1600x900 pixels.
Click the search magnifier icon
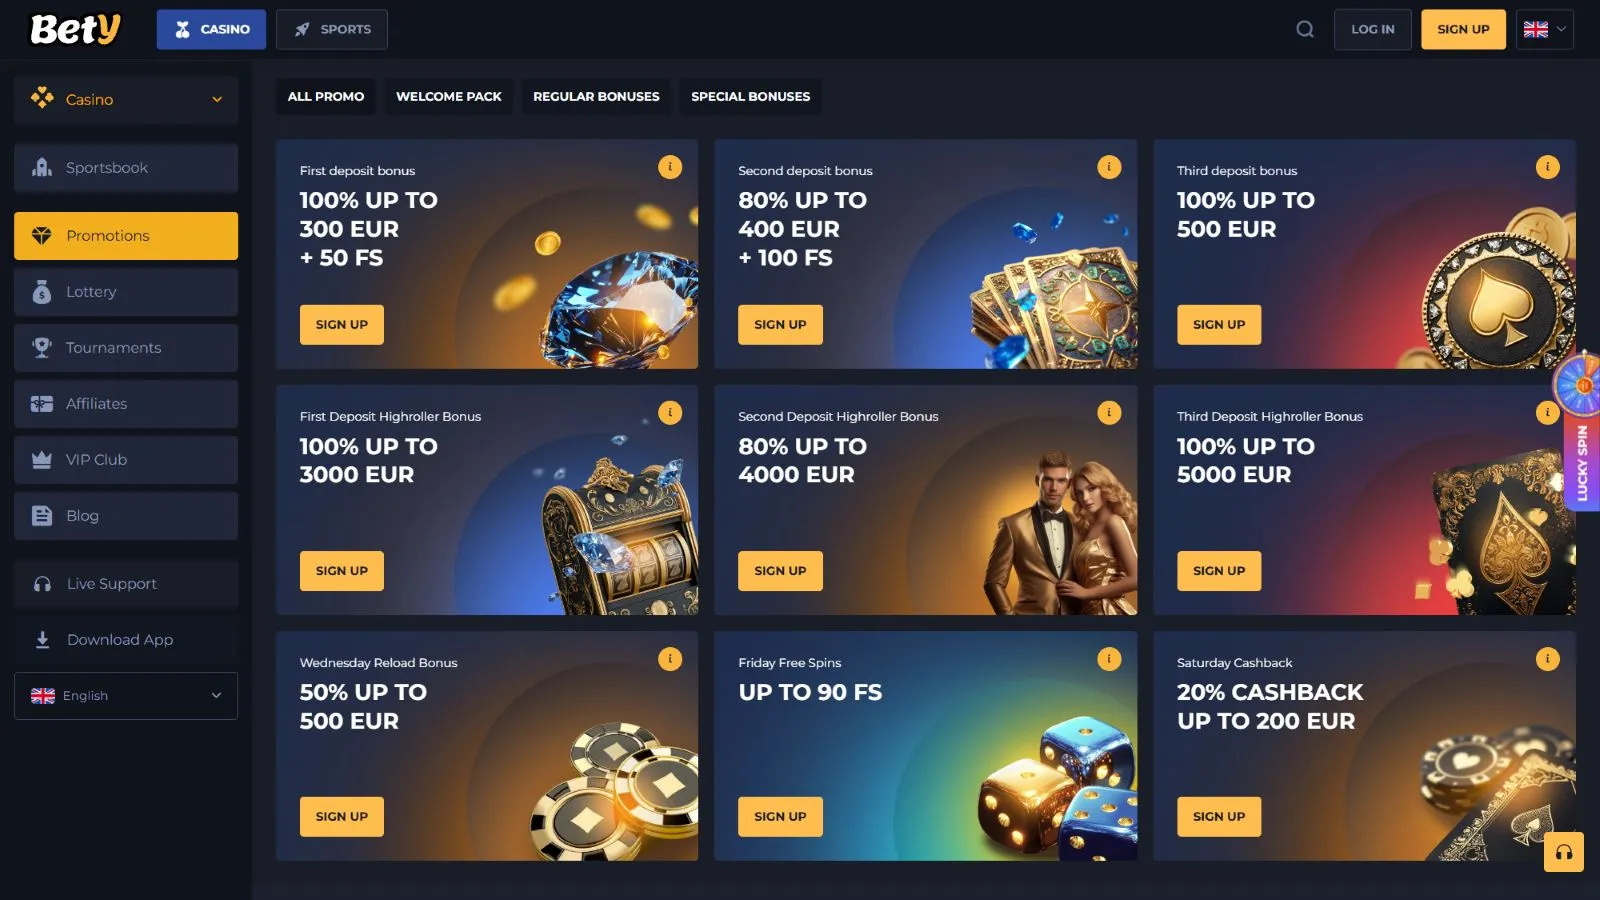tap(1305, 29)
